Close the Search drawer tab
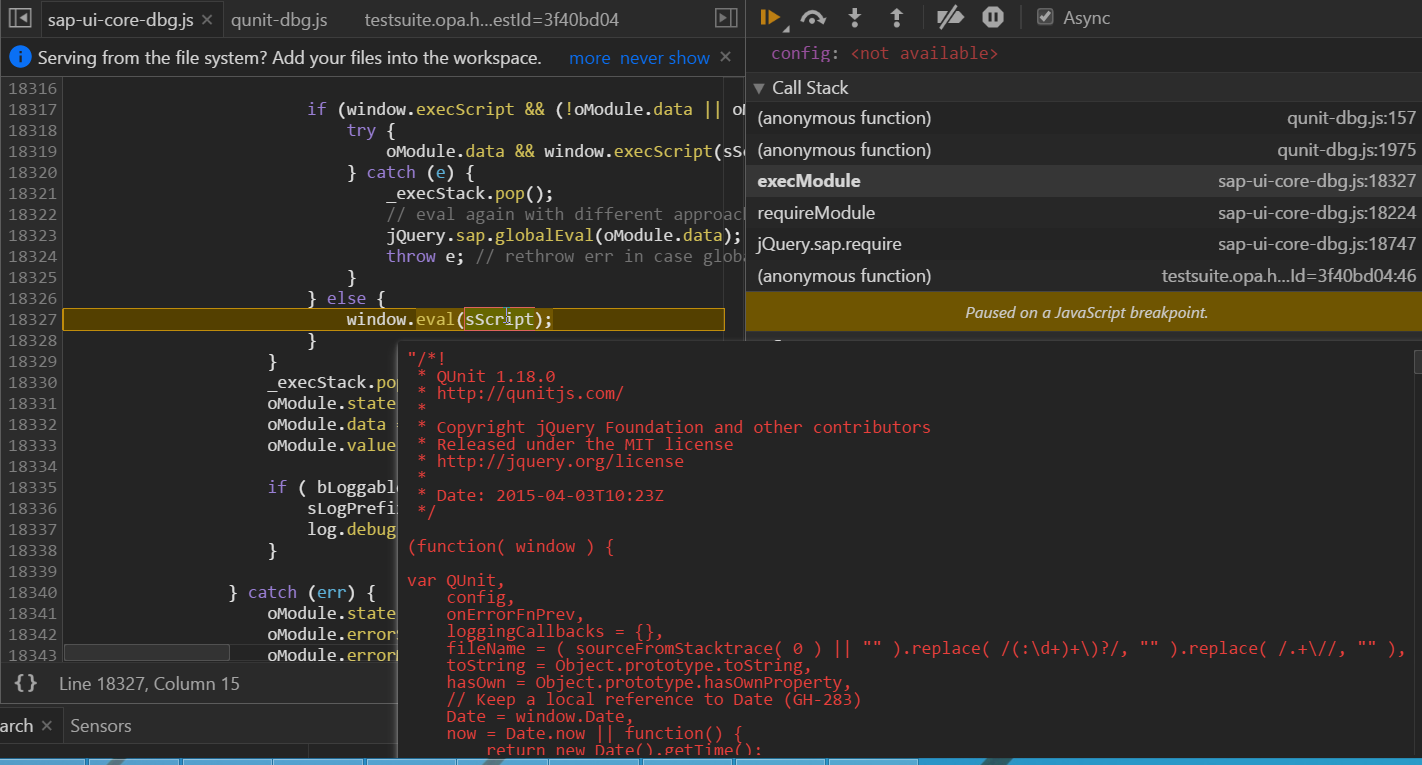 [46, 726]
